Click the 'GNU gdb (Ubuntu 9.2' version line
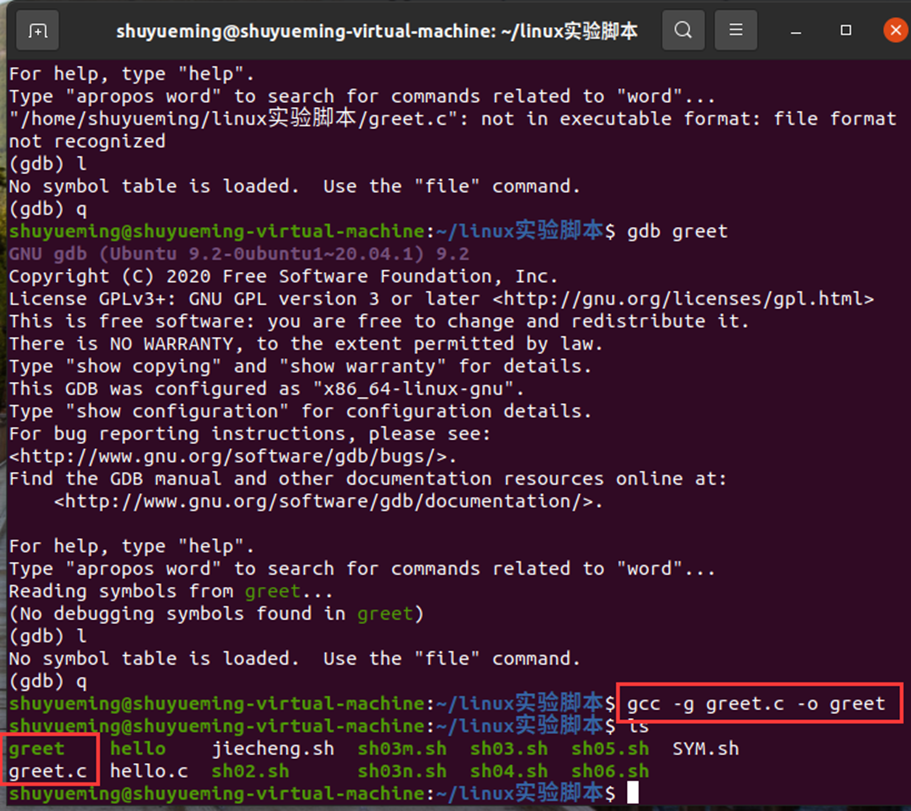Image resolution: width=911 pixels, height=811 pixels. coord(239,254)
